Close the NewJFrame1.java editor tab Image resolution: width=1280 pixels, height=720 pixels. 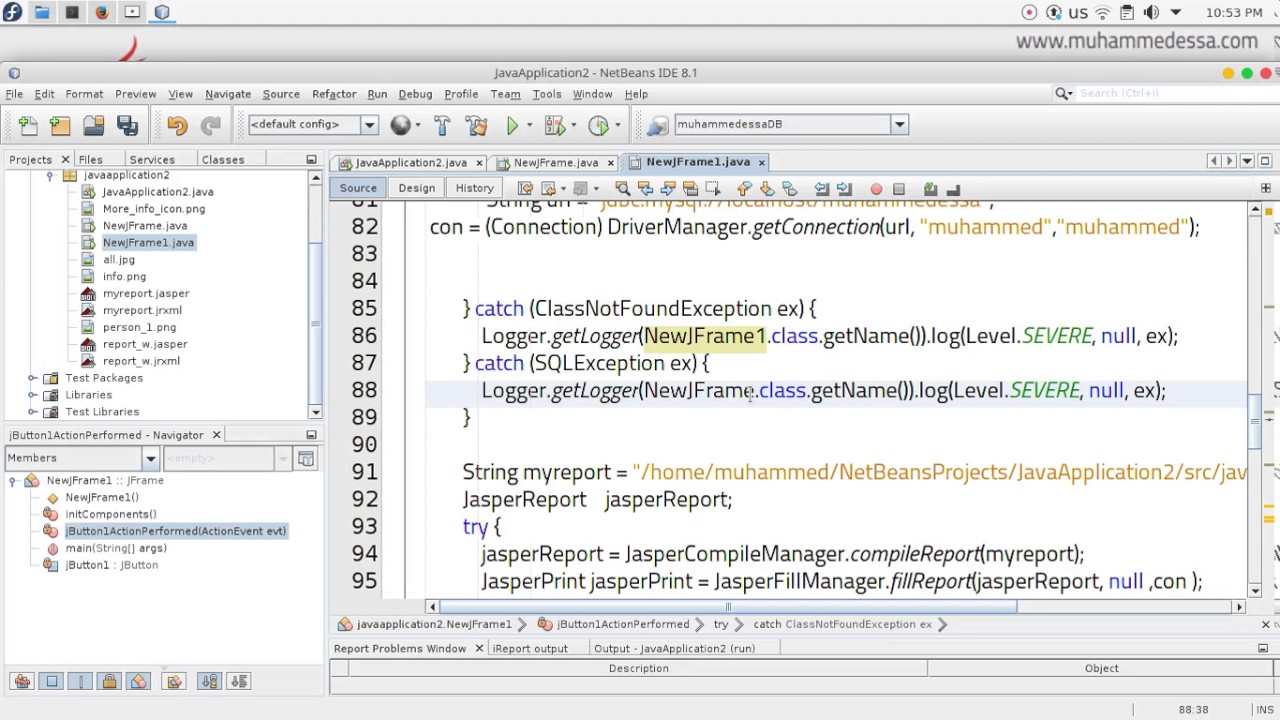coord(761,162)
